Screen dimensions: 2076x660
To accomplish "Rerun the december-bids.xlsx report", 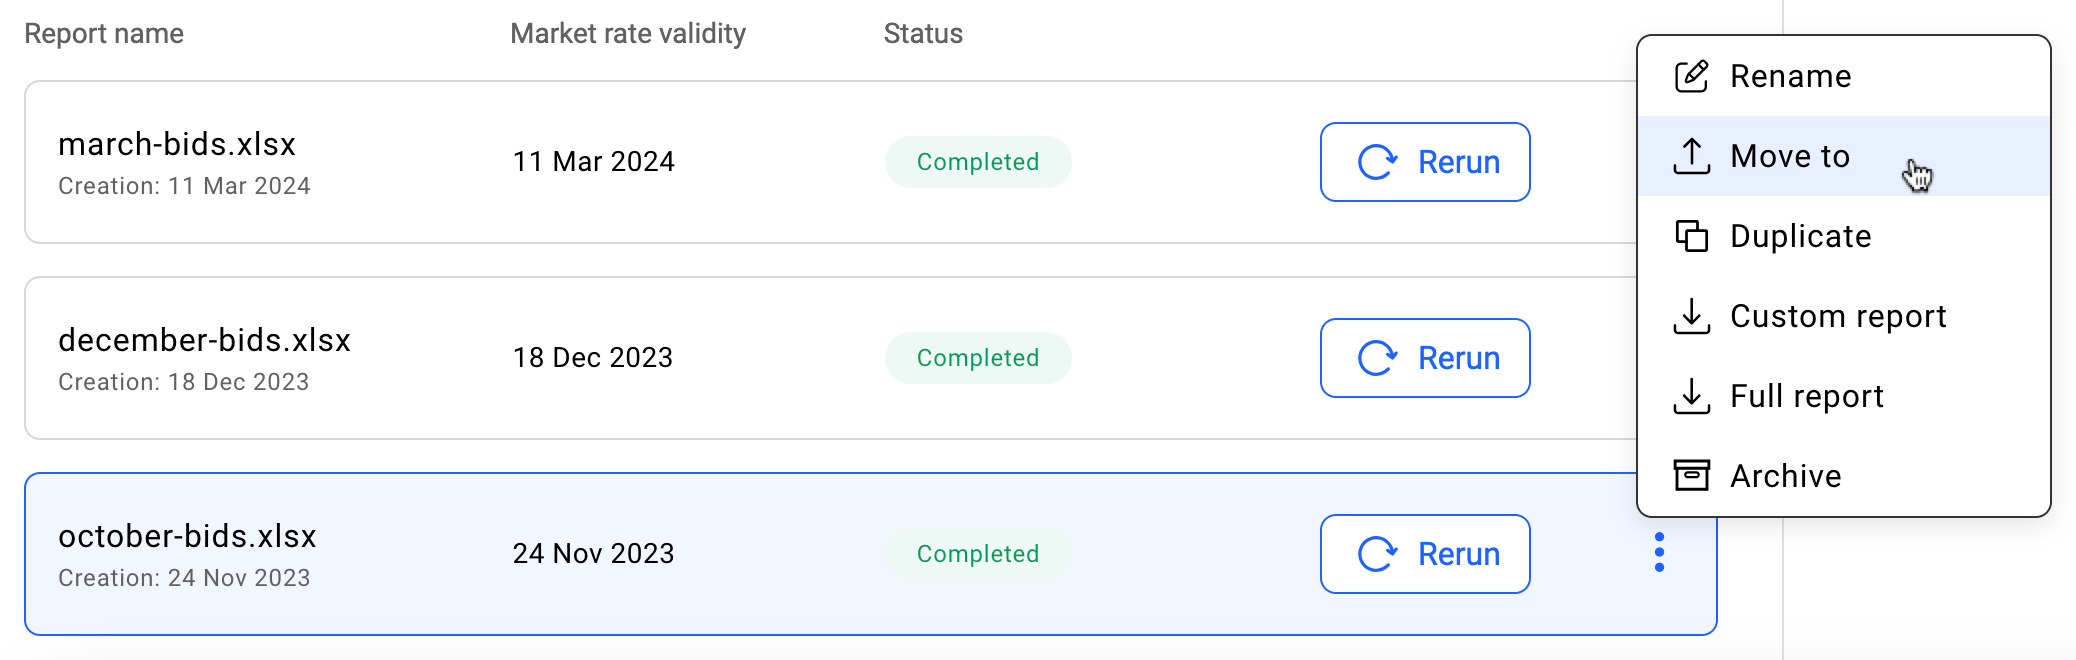I will click(1425, 358).
